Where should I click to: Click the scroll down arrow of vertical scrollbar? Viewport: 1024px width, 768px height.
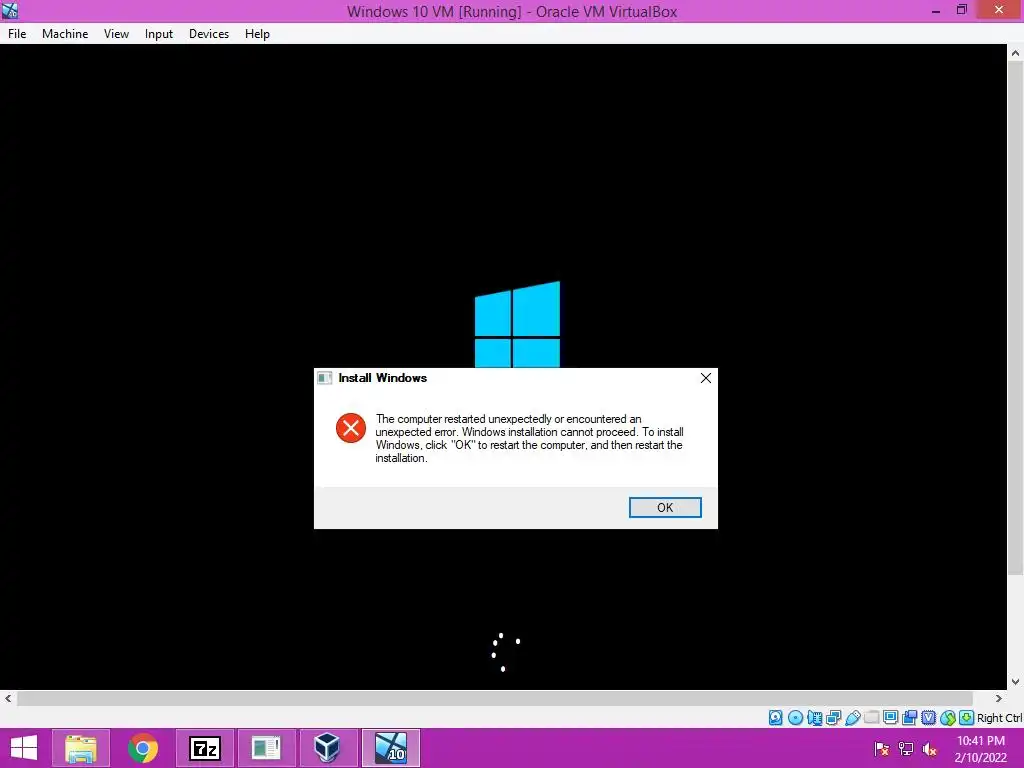(x=1015, y=682)
